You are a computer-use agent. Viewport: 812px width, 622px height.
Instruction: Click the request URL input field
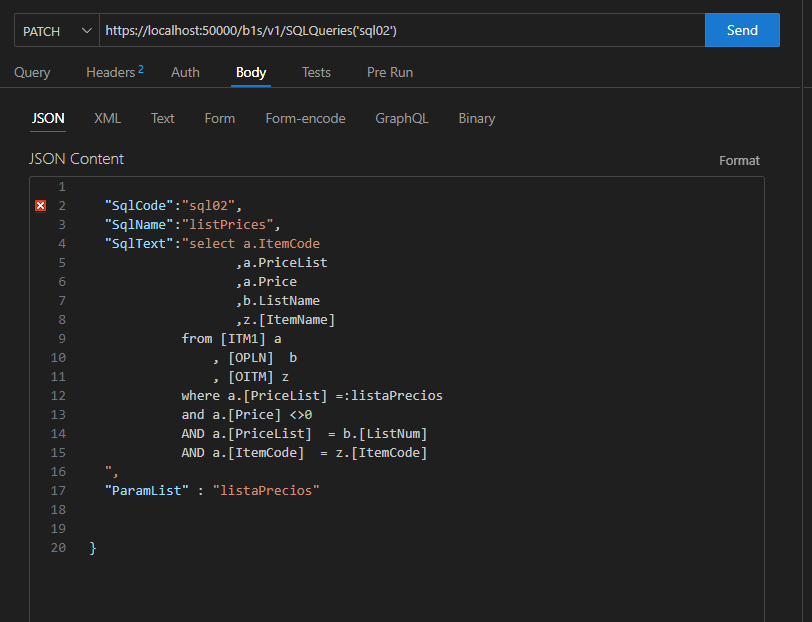tap(400, 31)
